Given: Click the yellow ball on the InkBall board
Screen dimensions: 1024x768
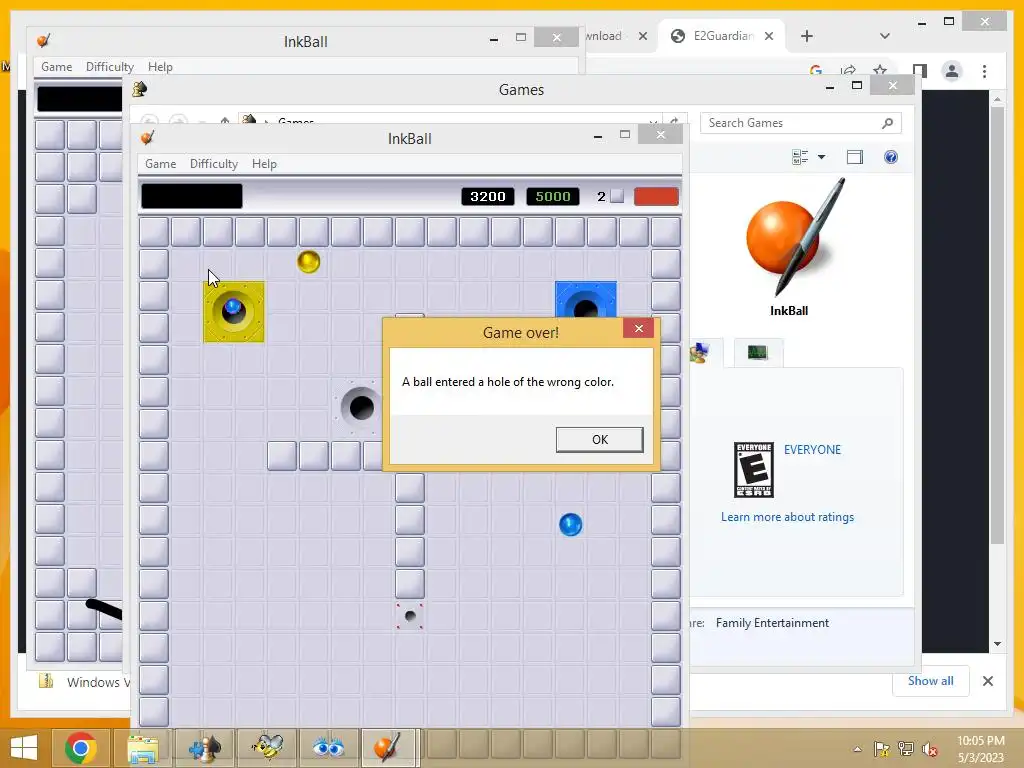Looking at the screenshot, I should coord(308,262).
